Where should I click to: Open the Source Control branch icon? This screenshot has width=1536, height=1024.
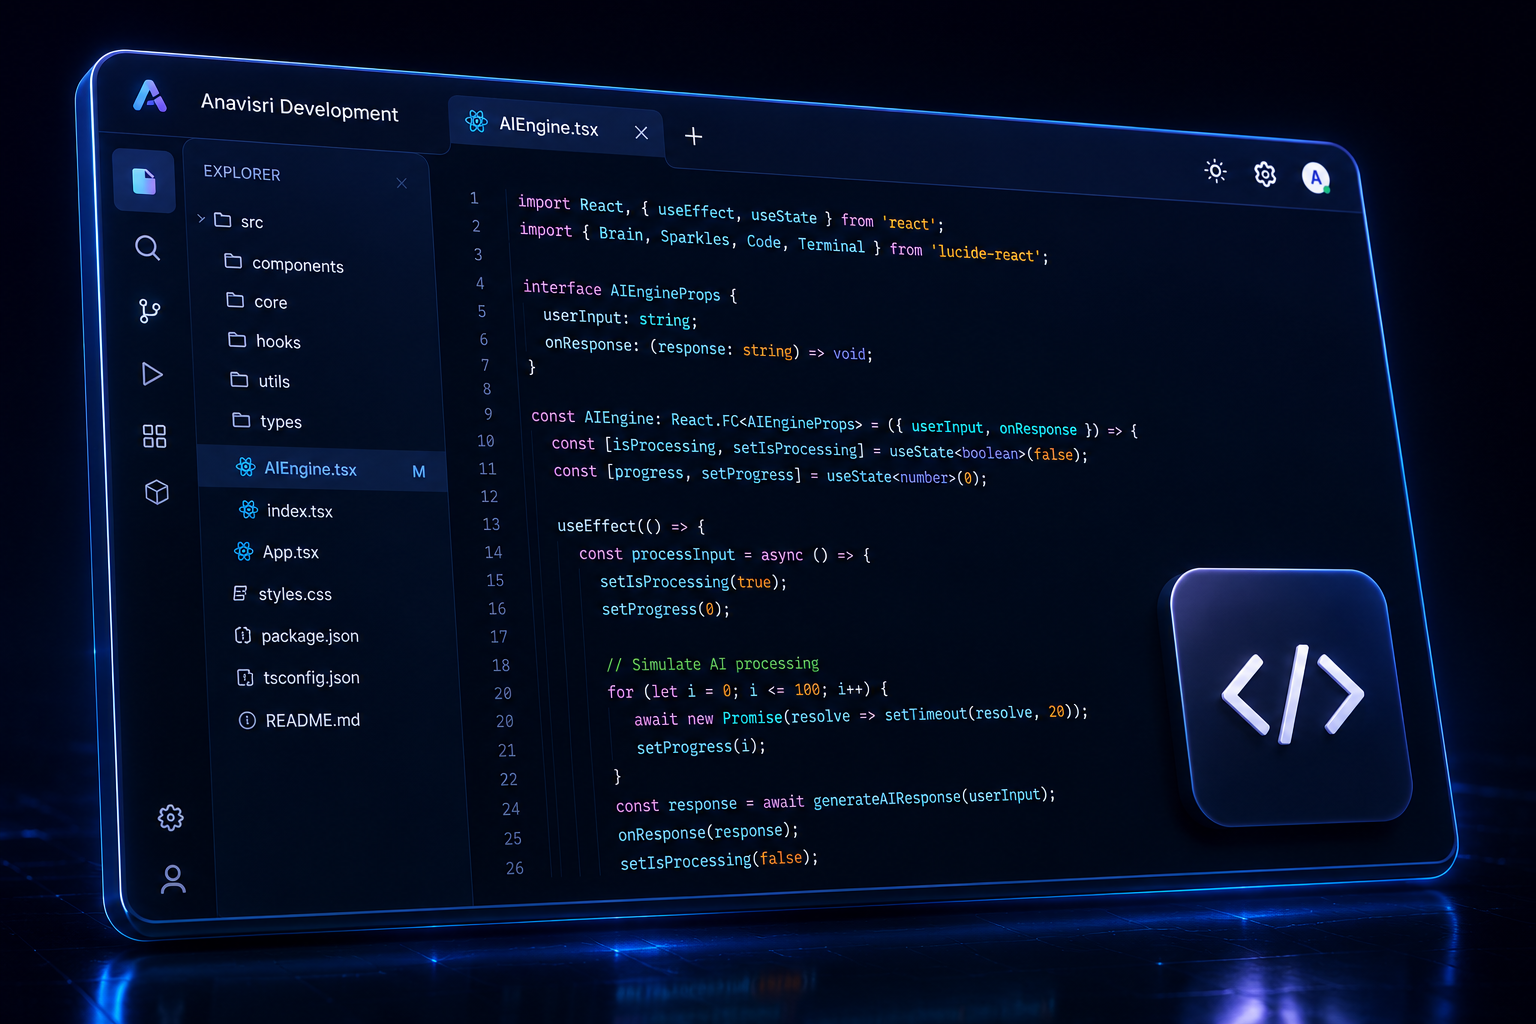click(x=149, y=311)
